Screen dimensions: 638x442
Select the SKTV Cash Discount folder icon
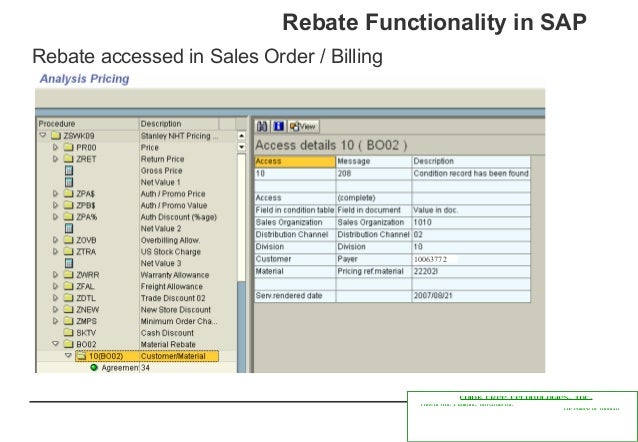tap(68, 333)
